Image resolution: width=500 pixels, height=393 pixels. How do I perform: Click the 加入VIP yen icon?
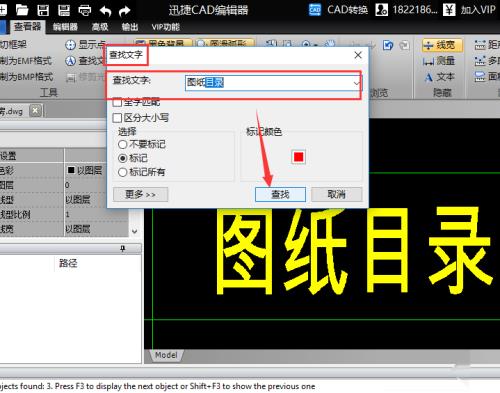(449, 10)
